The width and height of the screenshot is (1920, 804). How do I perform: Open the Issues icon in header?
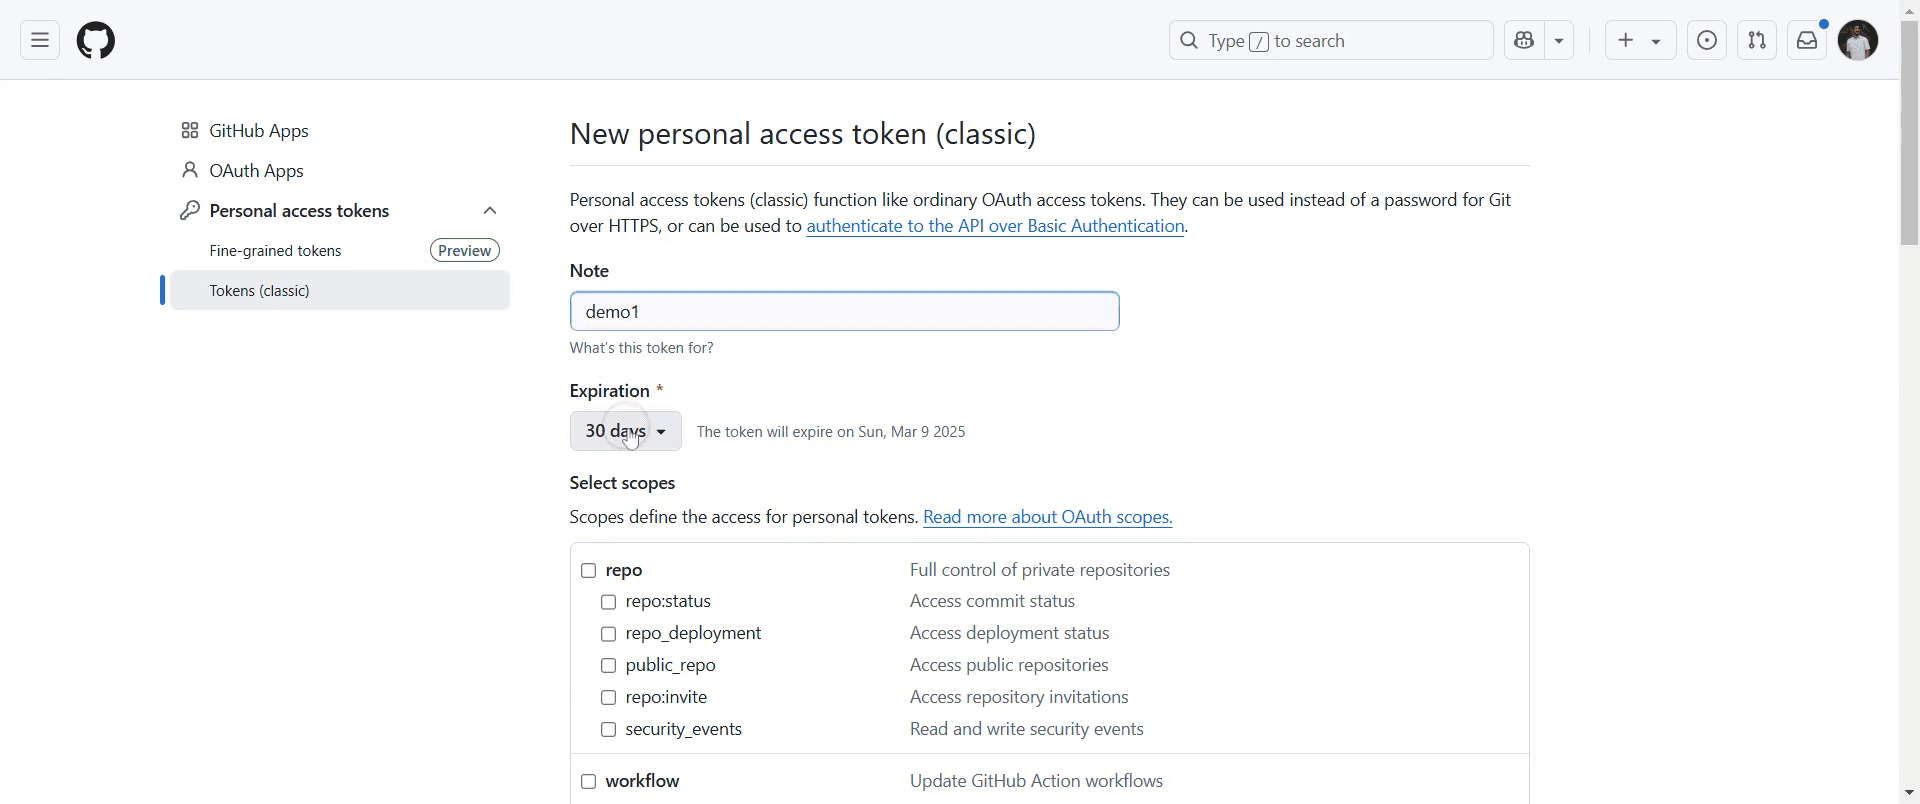pyautogui.click(x=1707, y=41)
